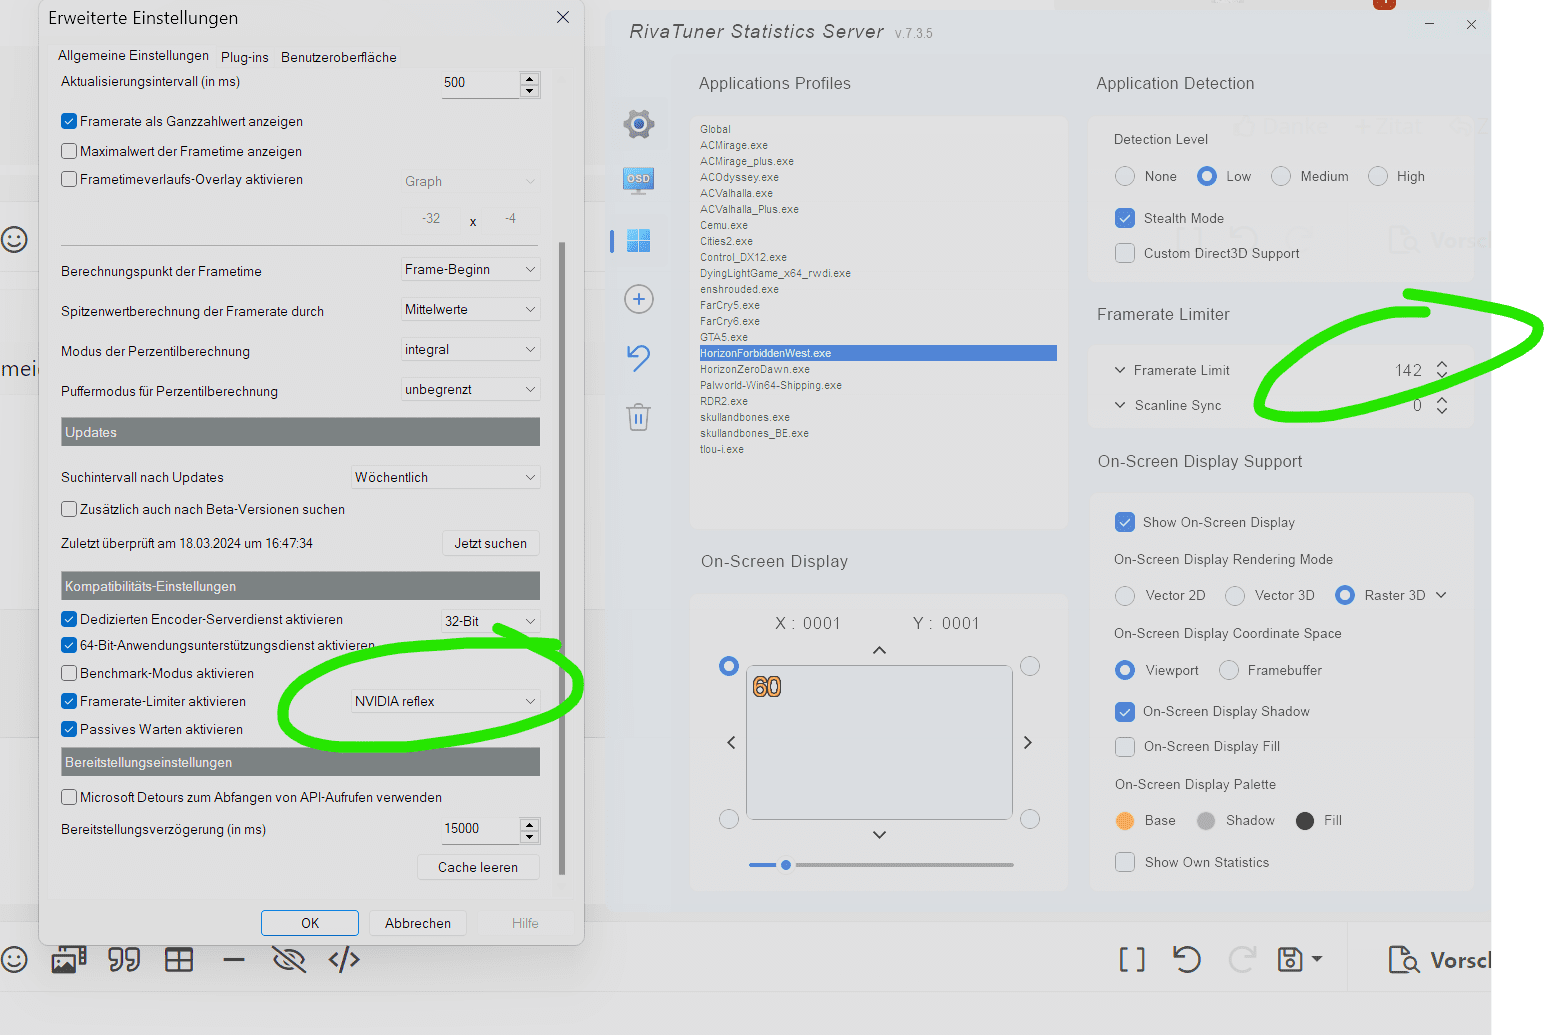Click the save floppy disk icon
This screenshot has height=1035, width=1545.
pos(1290,960)
